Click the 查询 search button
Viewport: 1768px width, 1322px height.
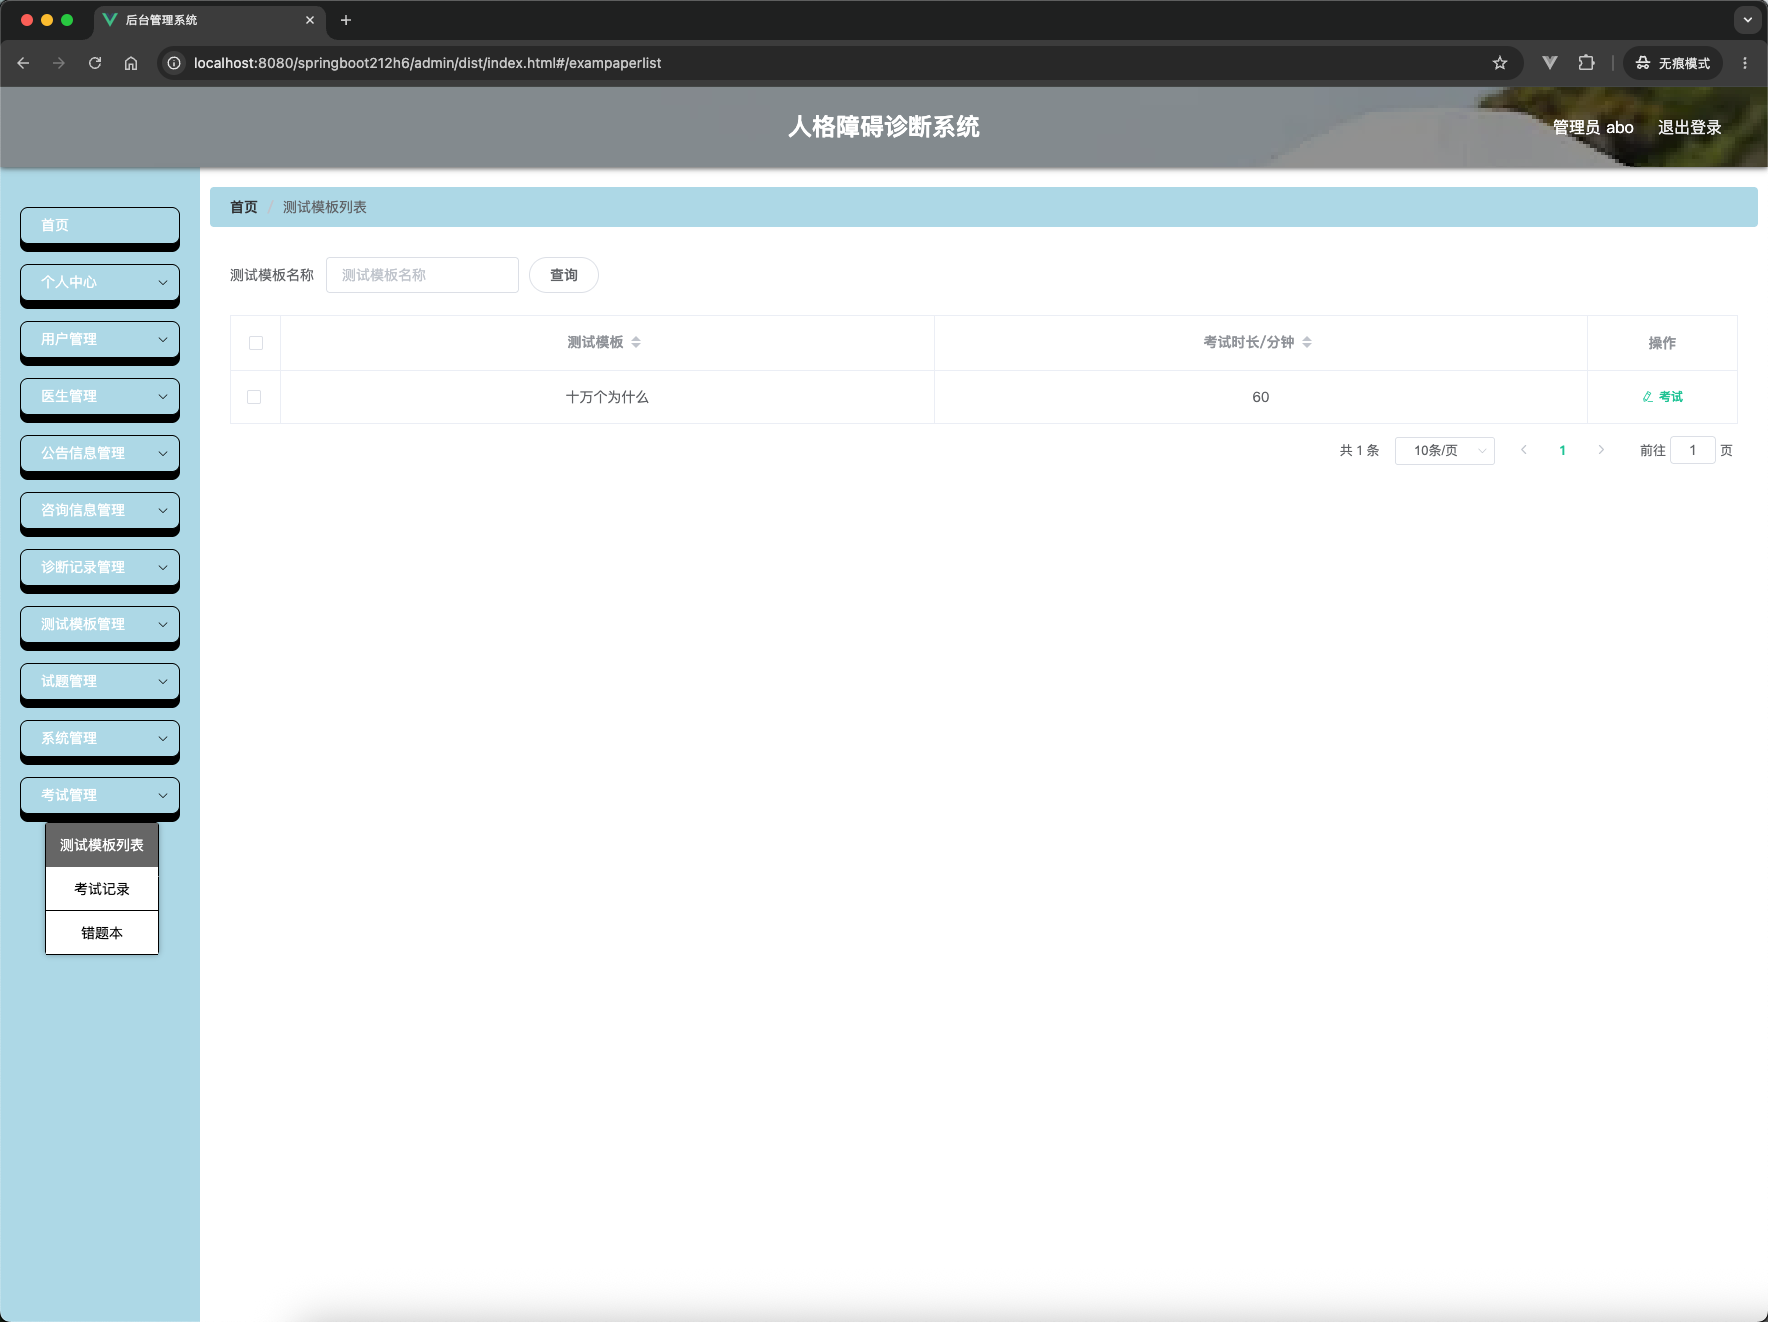pyautogui.click(x=564, y=275)
